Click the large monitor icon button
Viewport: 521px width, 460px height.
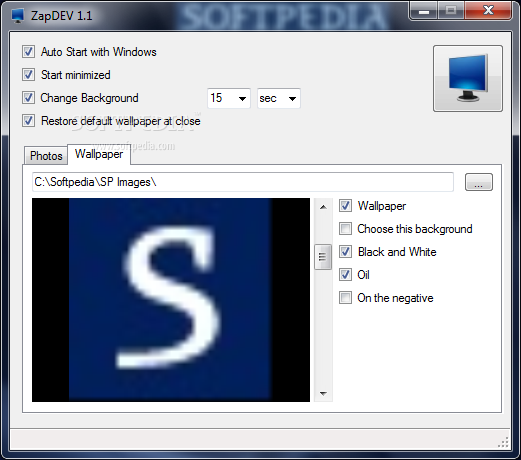pyautogui.click(x=468, y=79)
